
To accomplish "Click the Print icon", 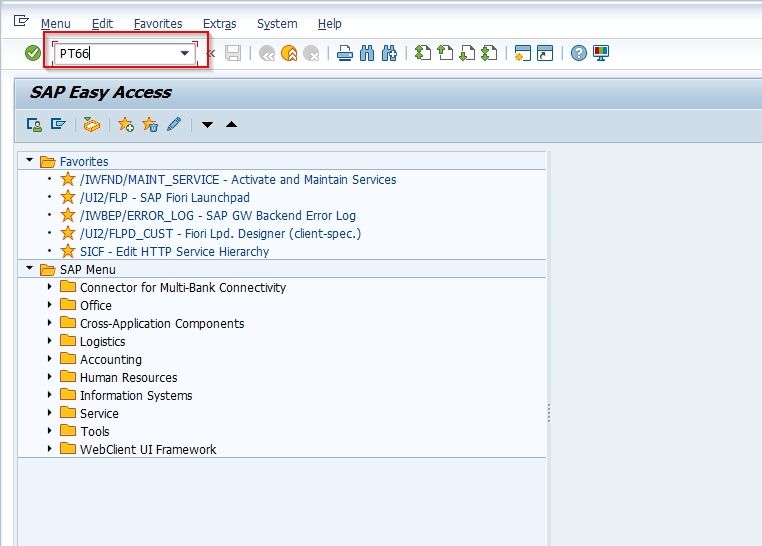I will (345, 53).
